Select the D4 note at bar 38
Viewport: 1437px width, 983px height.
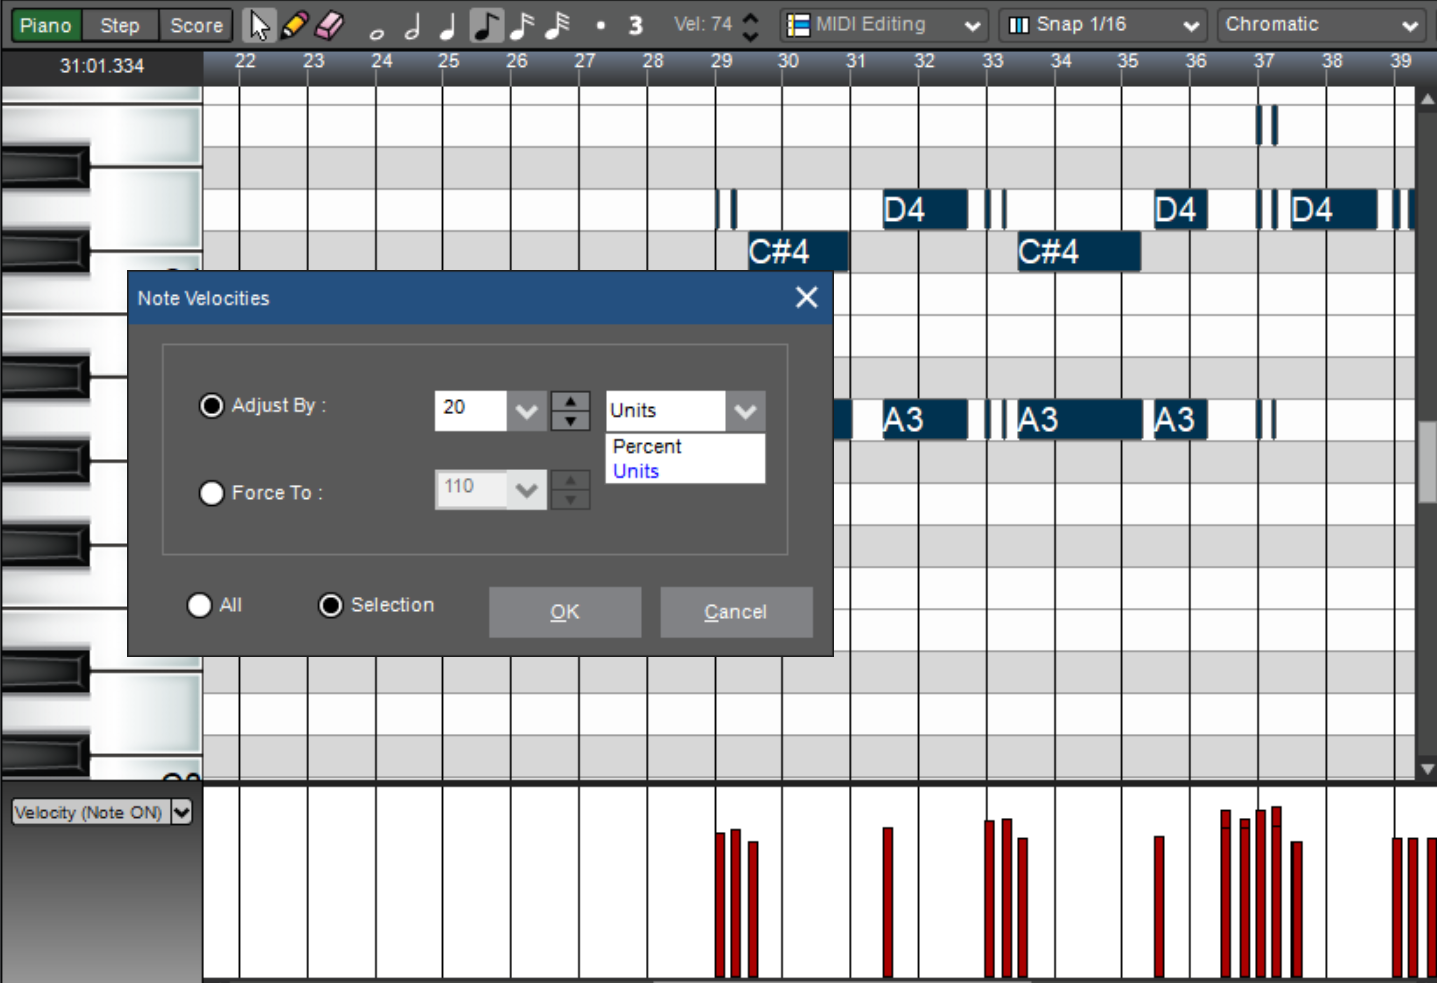pos(1333,209)
